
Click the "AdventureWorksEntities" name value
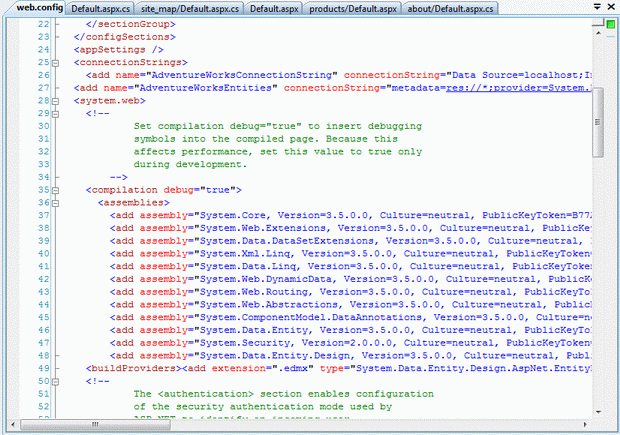point(206,88)
